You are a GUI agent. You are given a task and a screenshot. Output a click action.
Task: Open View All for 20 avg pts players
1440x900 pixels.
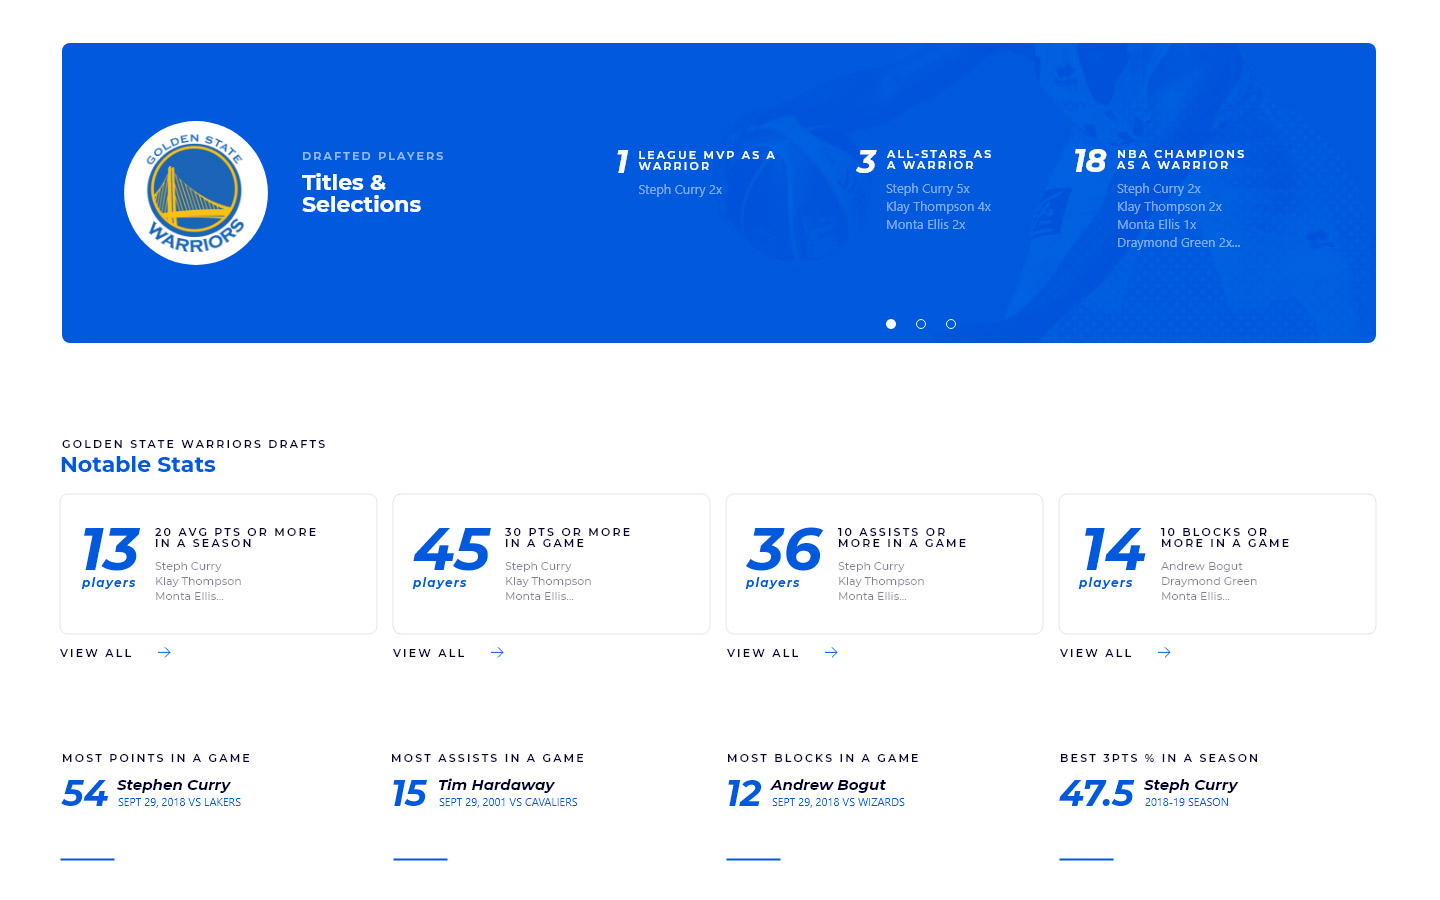coord(96,653)
